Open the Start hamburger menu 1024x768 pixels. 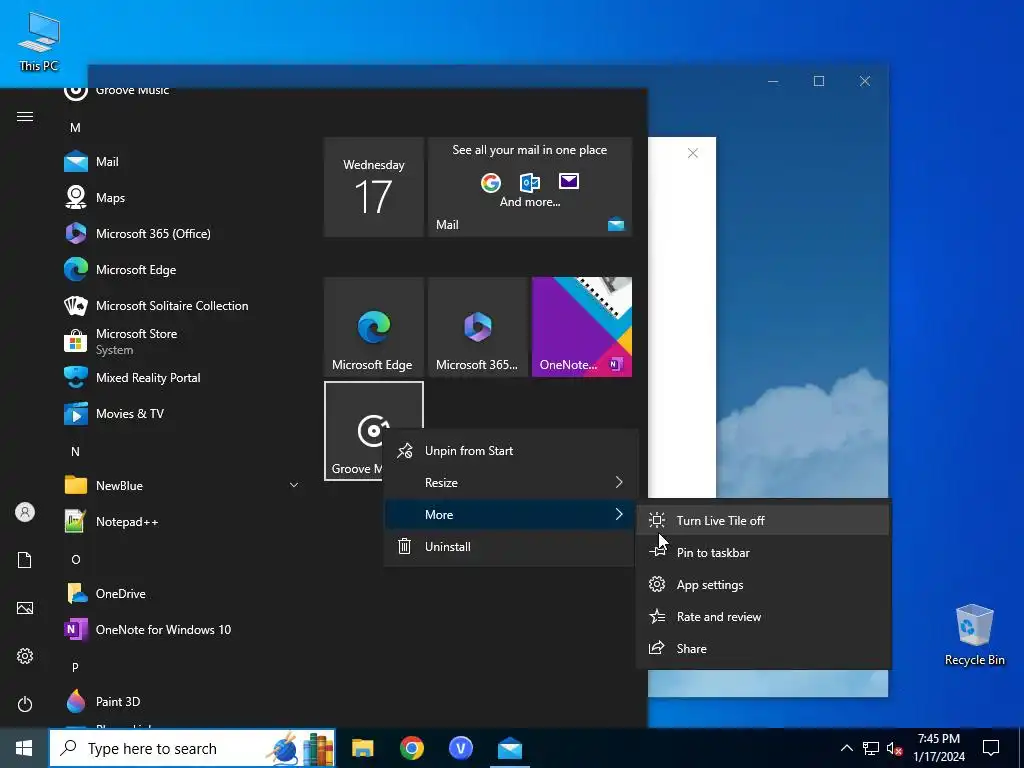25,116
